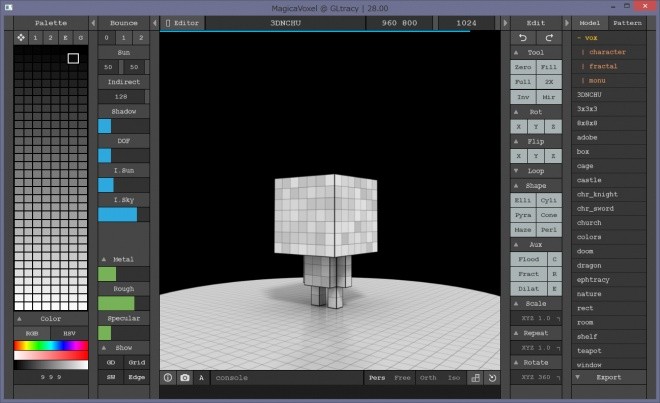Click the 2X tool button
Image resolution: width=660 pixels, height=403 pixels.
pyautogui.click(x=549, y=82)
